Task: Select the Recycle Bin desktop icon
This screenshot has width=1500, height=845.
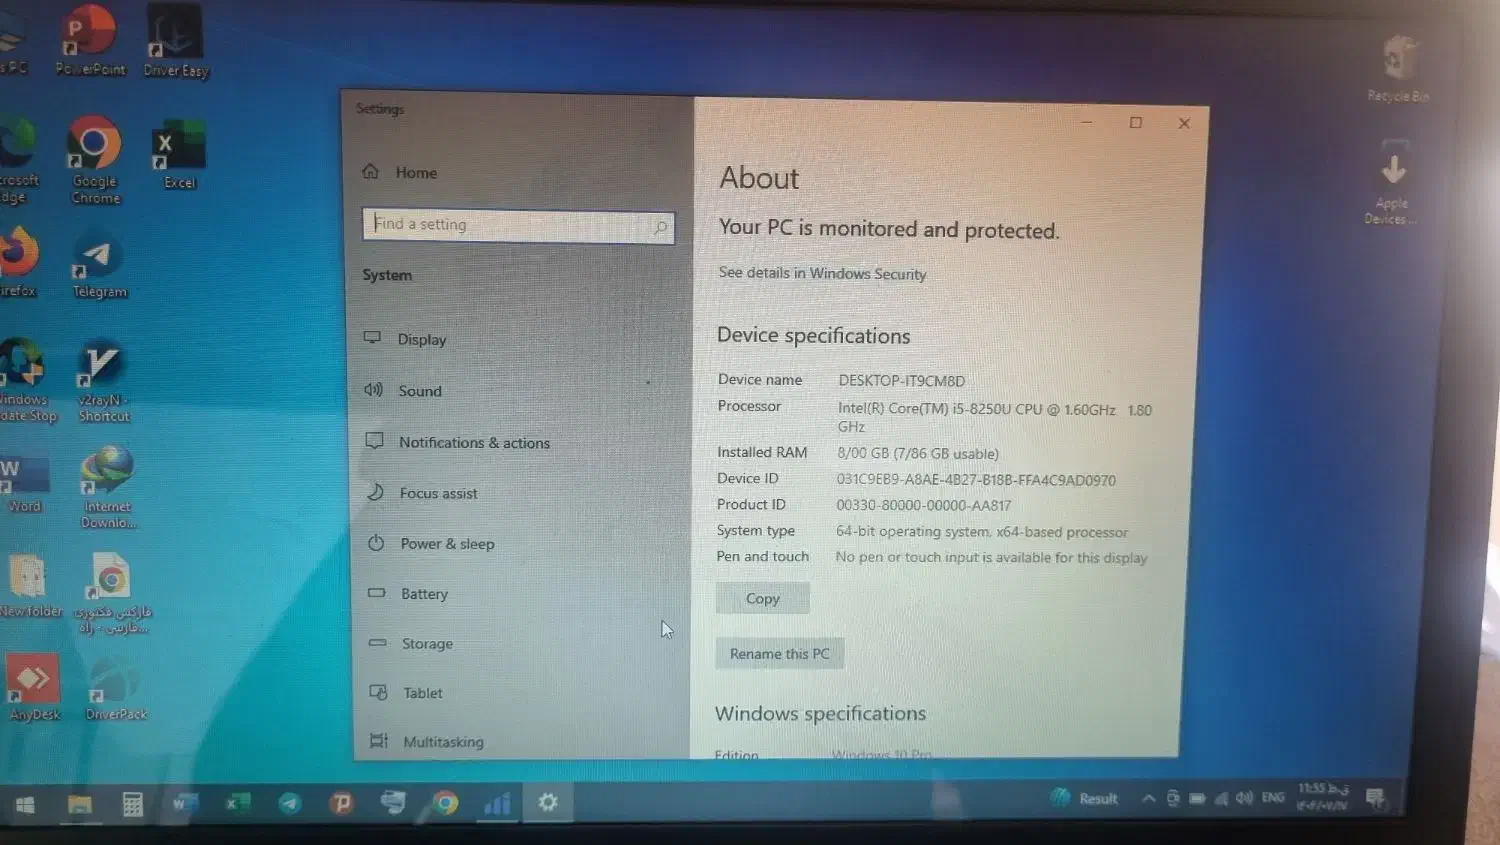Action: [1399, 68]
